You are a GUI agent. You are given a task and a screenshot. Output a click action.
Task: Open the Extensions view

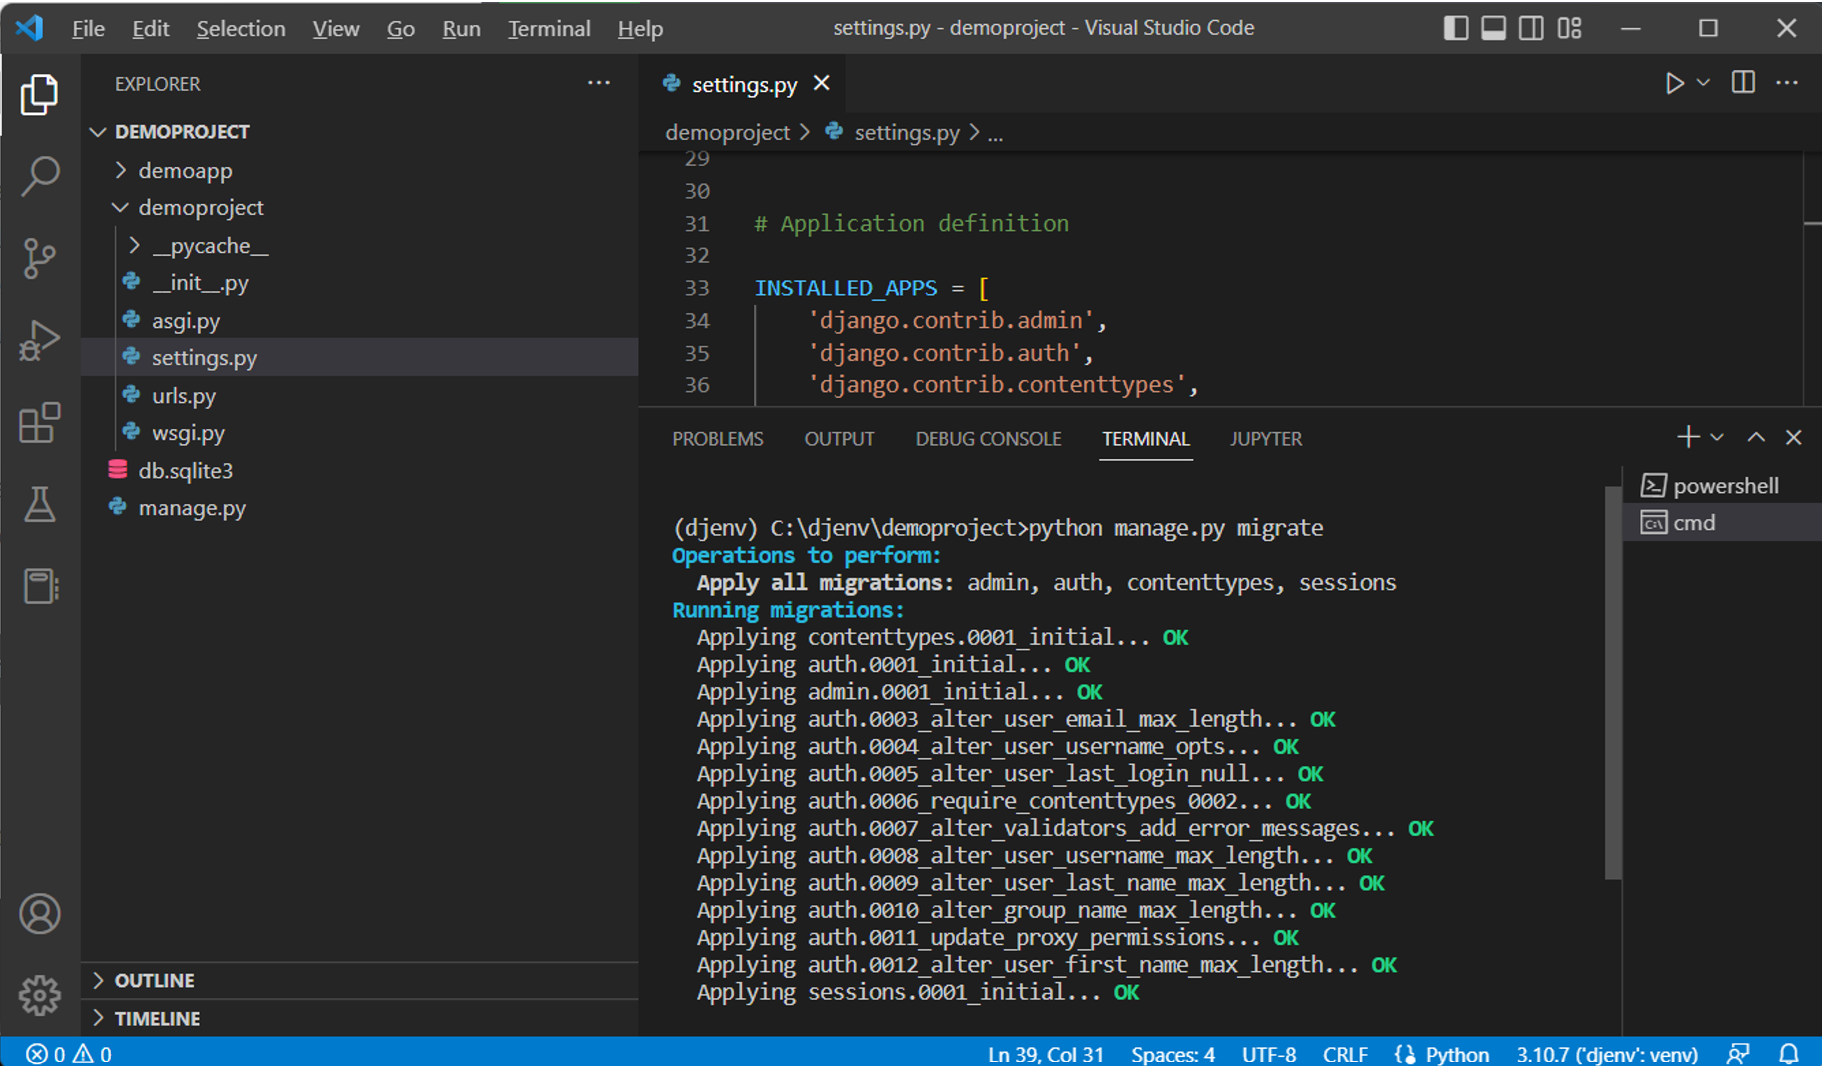40,423
